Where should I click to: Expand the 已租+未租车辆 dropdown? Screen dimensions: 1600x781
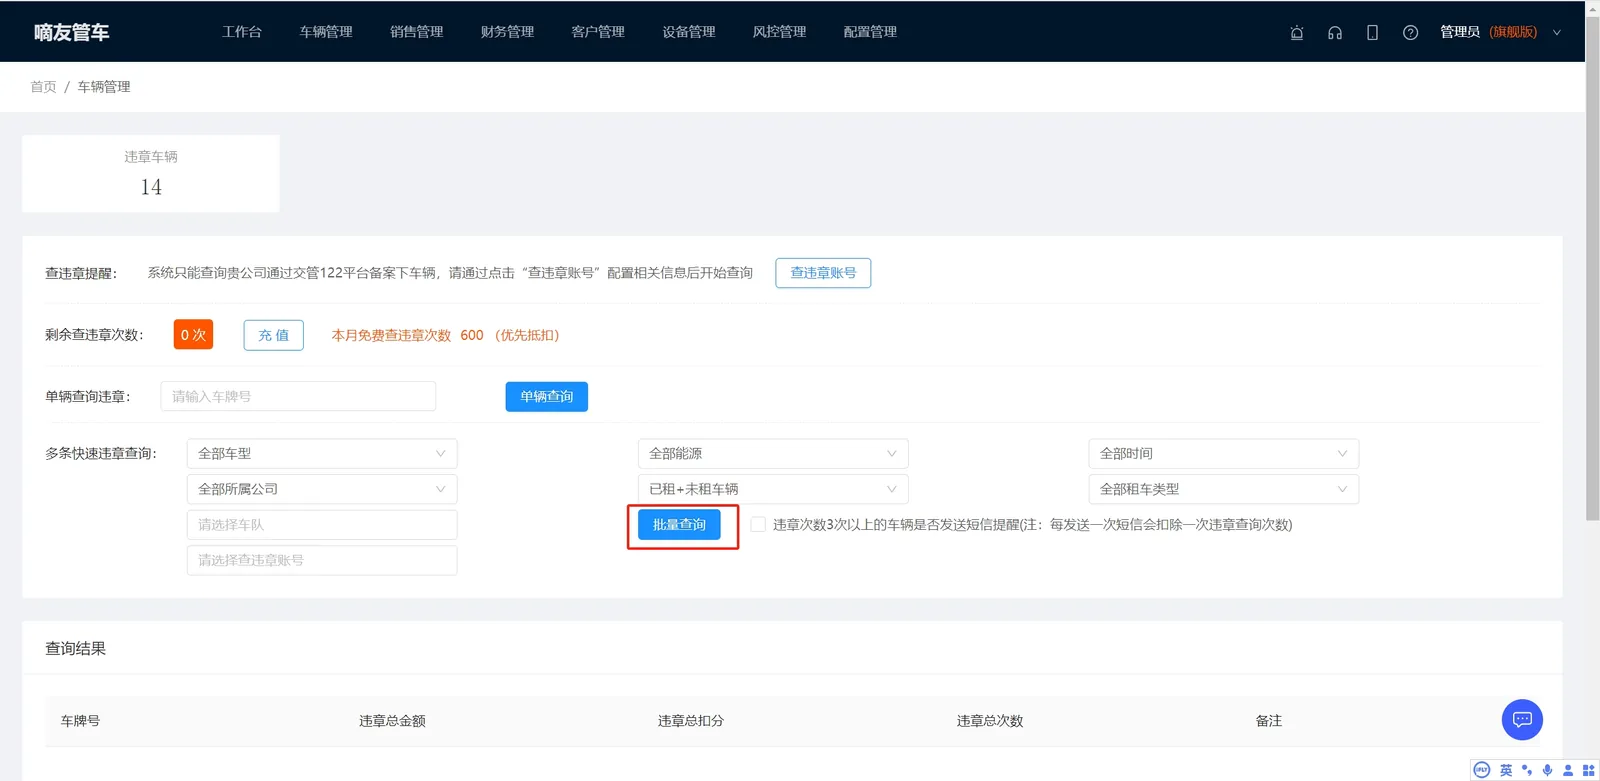pyautogui.click(x=773, y=489)
